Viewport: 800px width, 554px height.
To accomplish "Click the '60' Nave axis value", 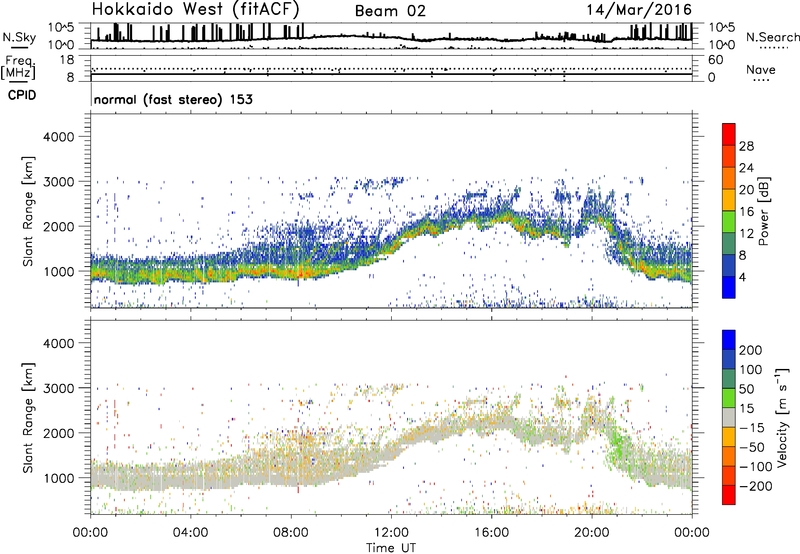I will 716,60.
